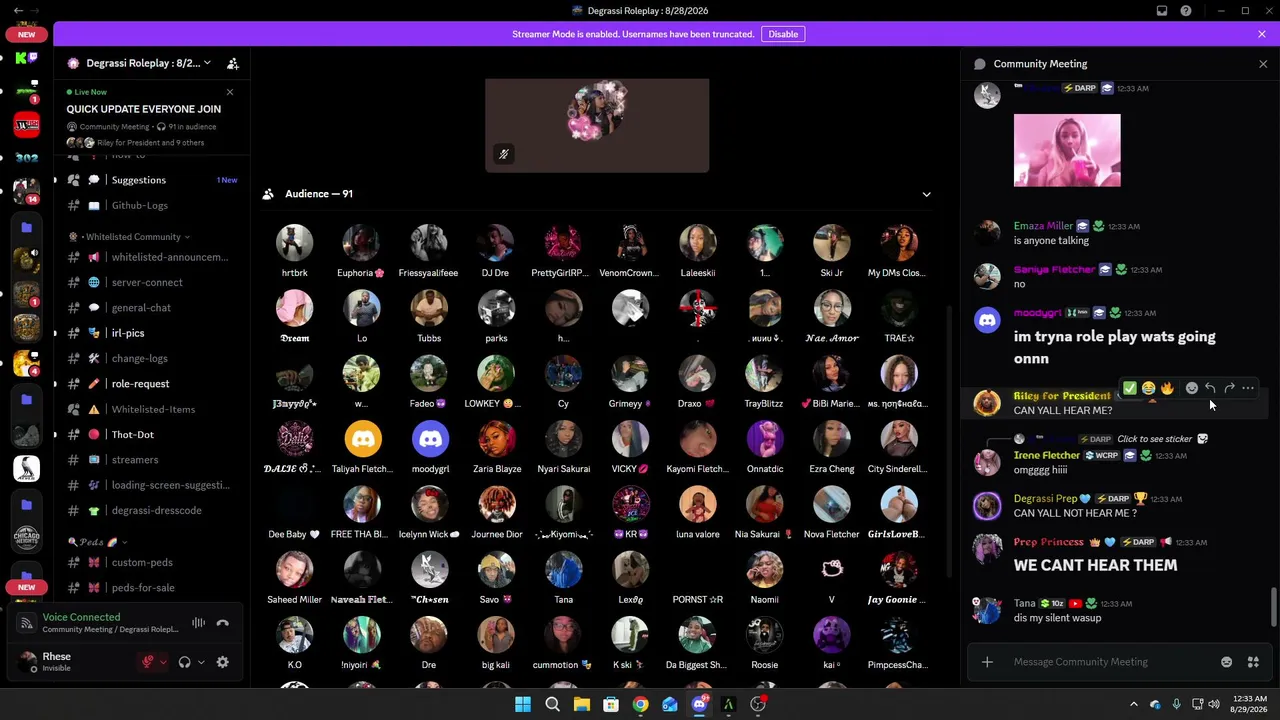Click the speaker tile mute indicator
1280x720 pixels.
504,154
